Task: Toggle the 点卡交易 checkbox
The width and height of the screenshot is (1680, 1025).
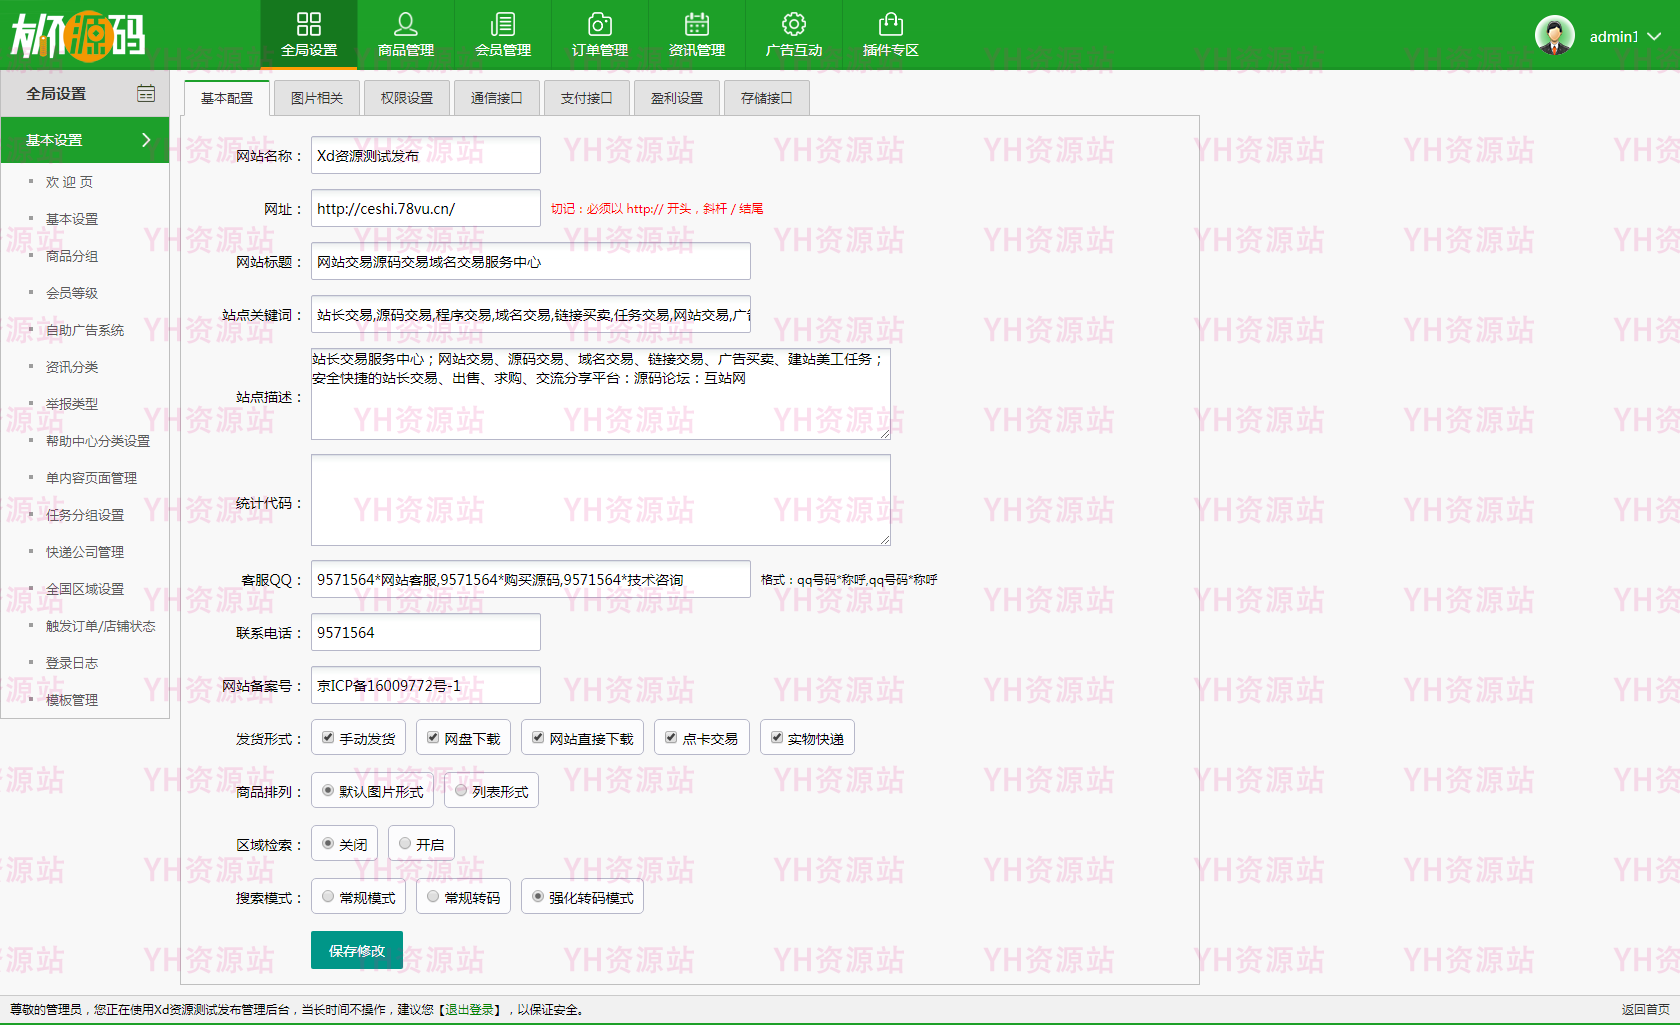Action: click(x=671, y=738)
